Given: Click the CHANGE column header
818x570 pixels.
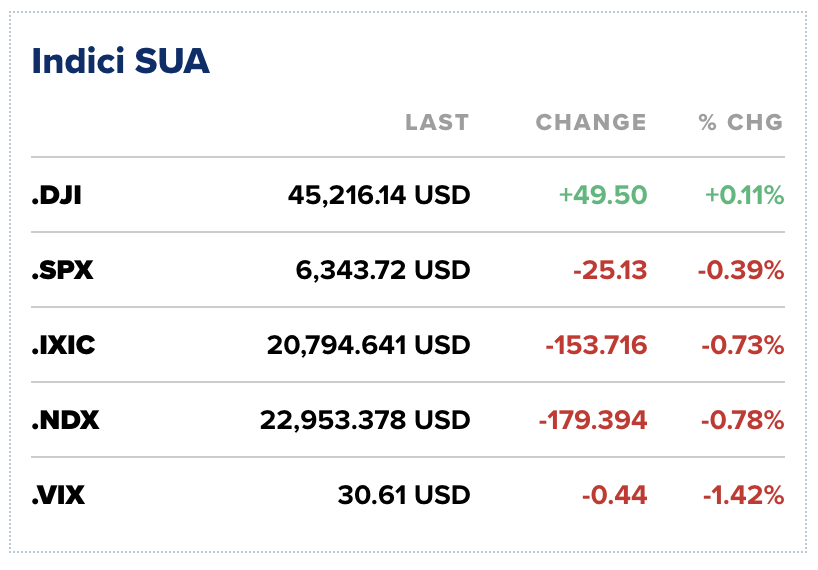Looking at the screenshot, I should coord(591,123).
